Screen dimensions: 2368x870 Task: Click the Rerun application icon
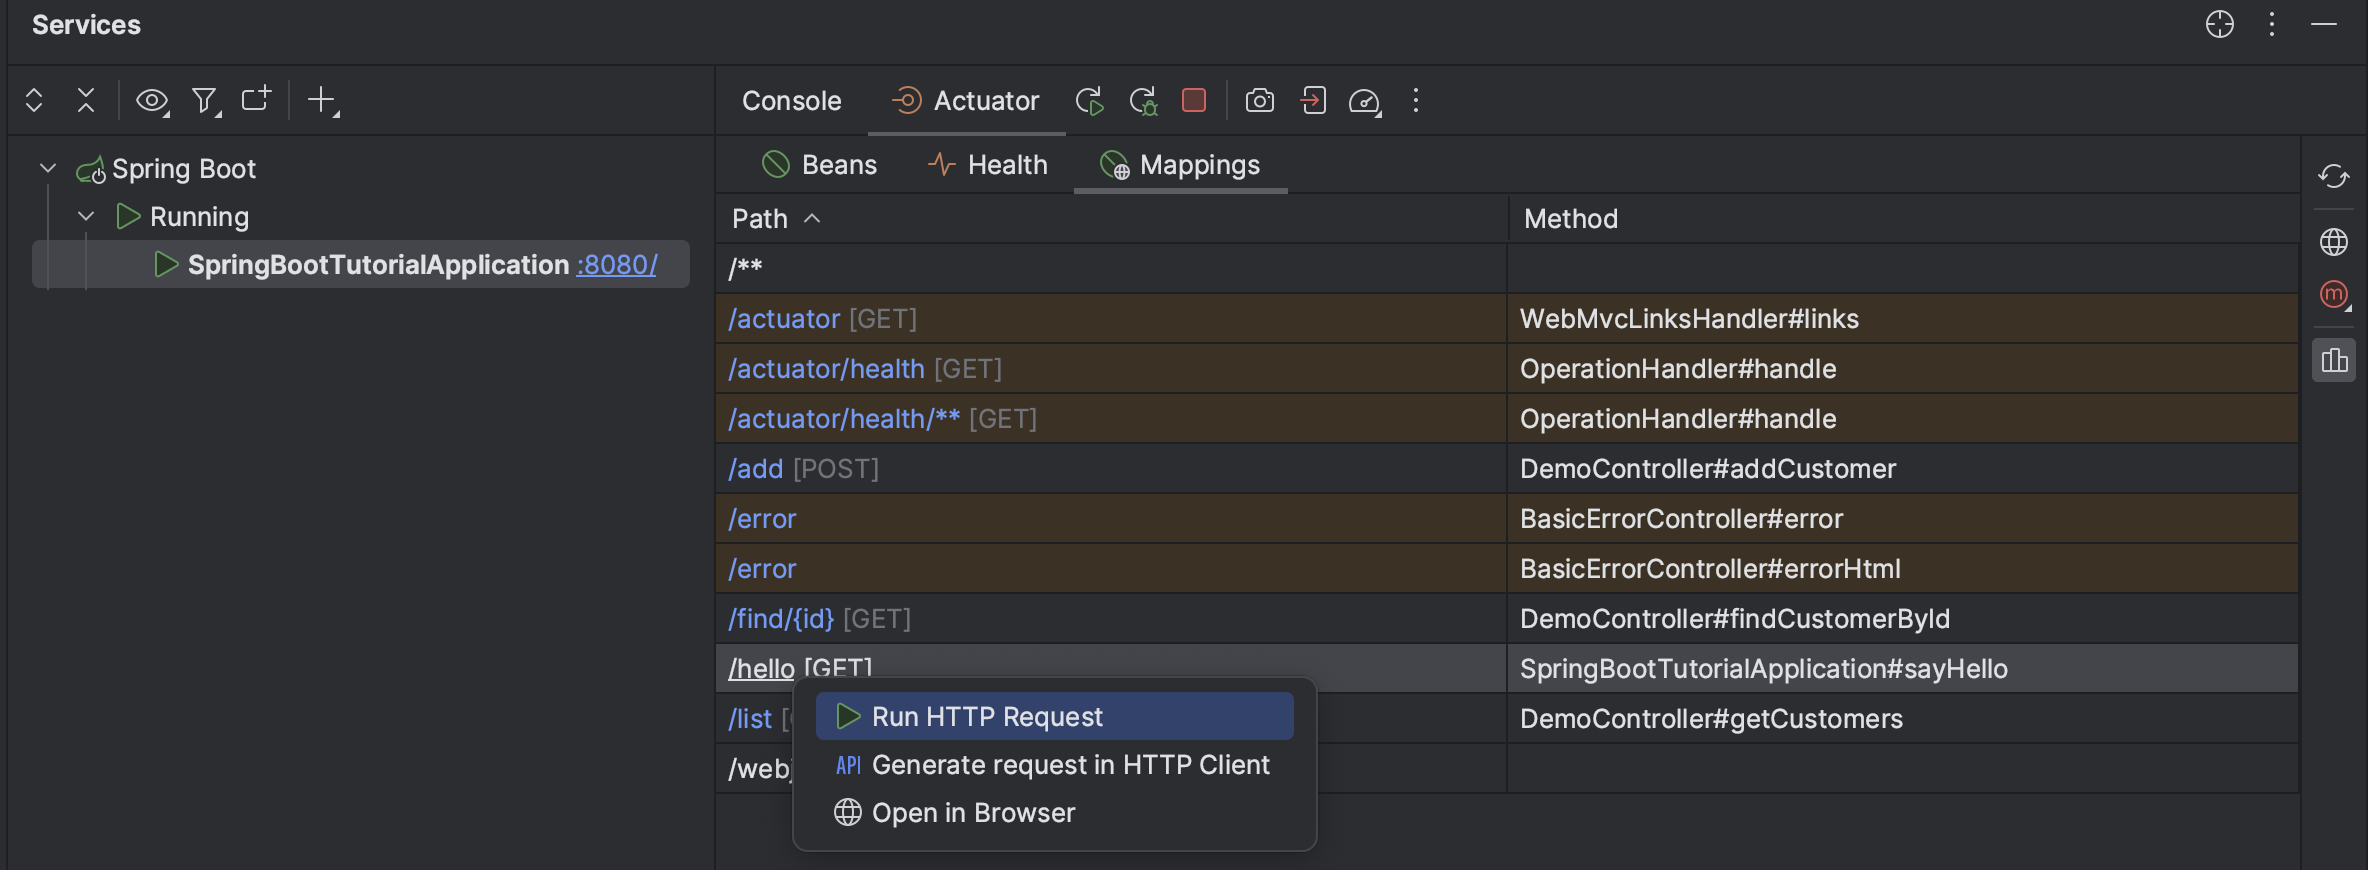coord(1089,101)
